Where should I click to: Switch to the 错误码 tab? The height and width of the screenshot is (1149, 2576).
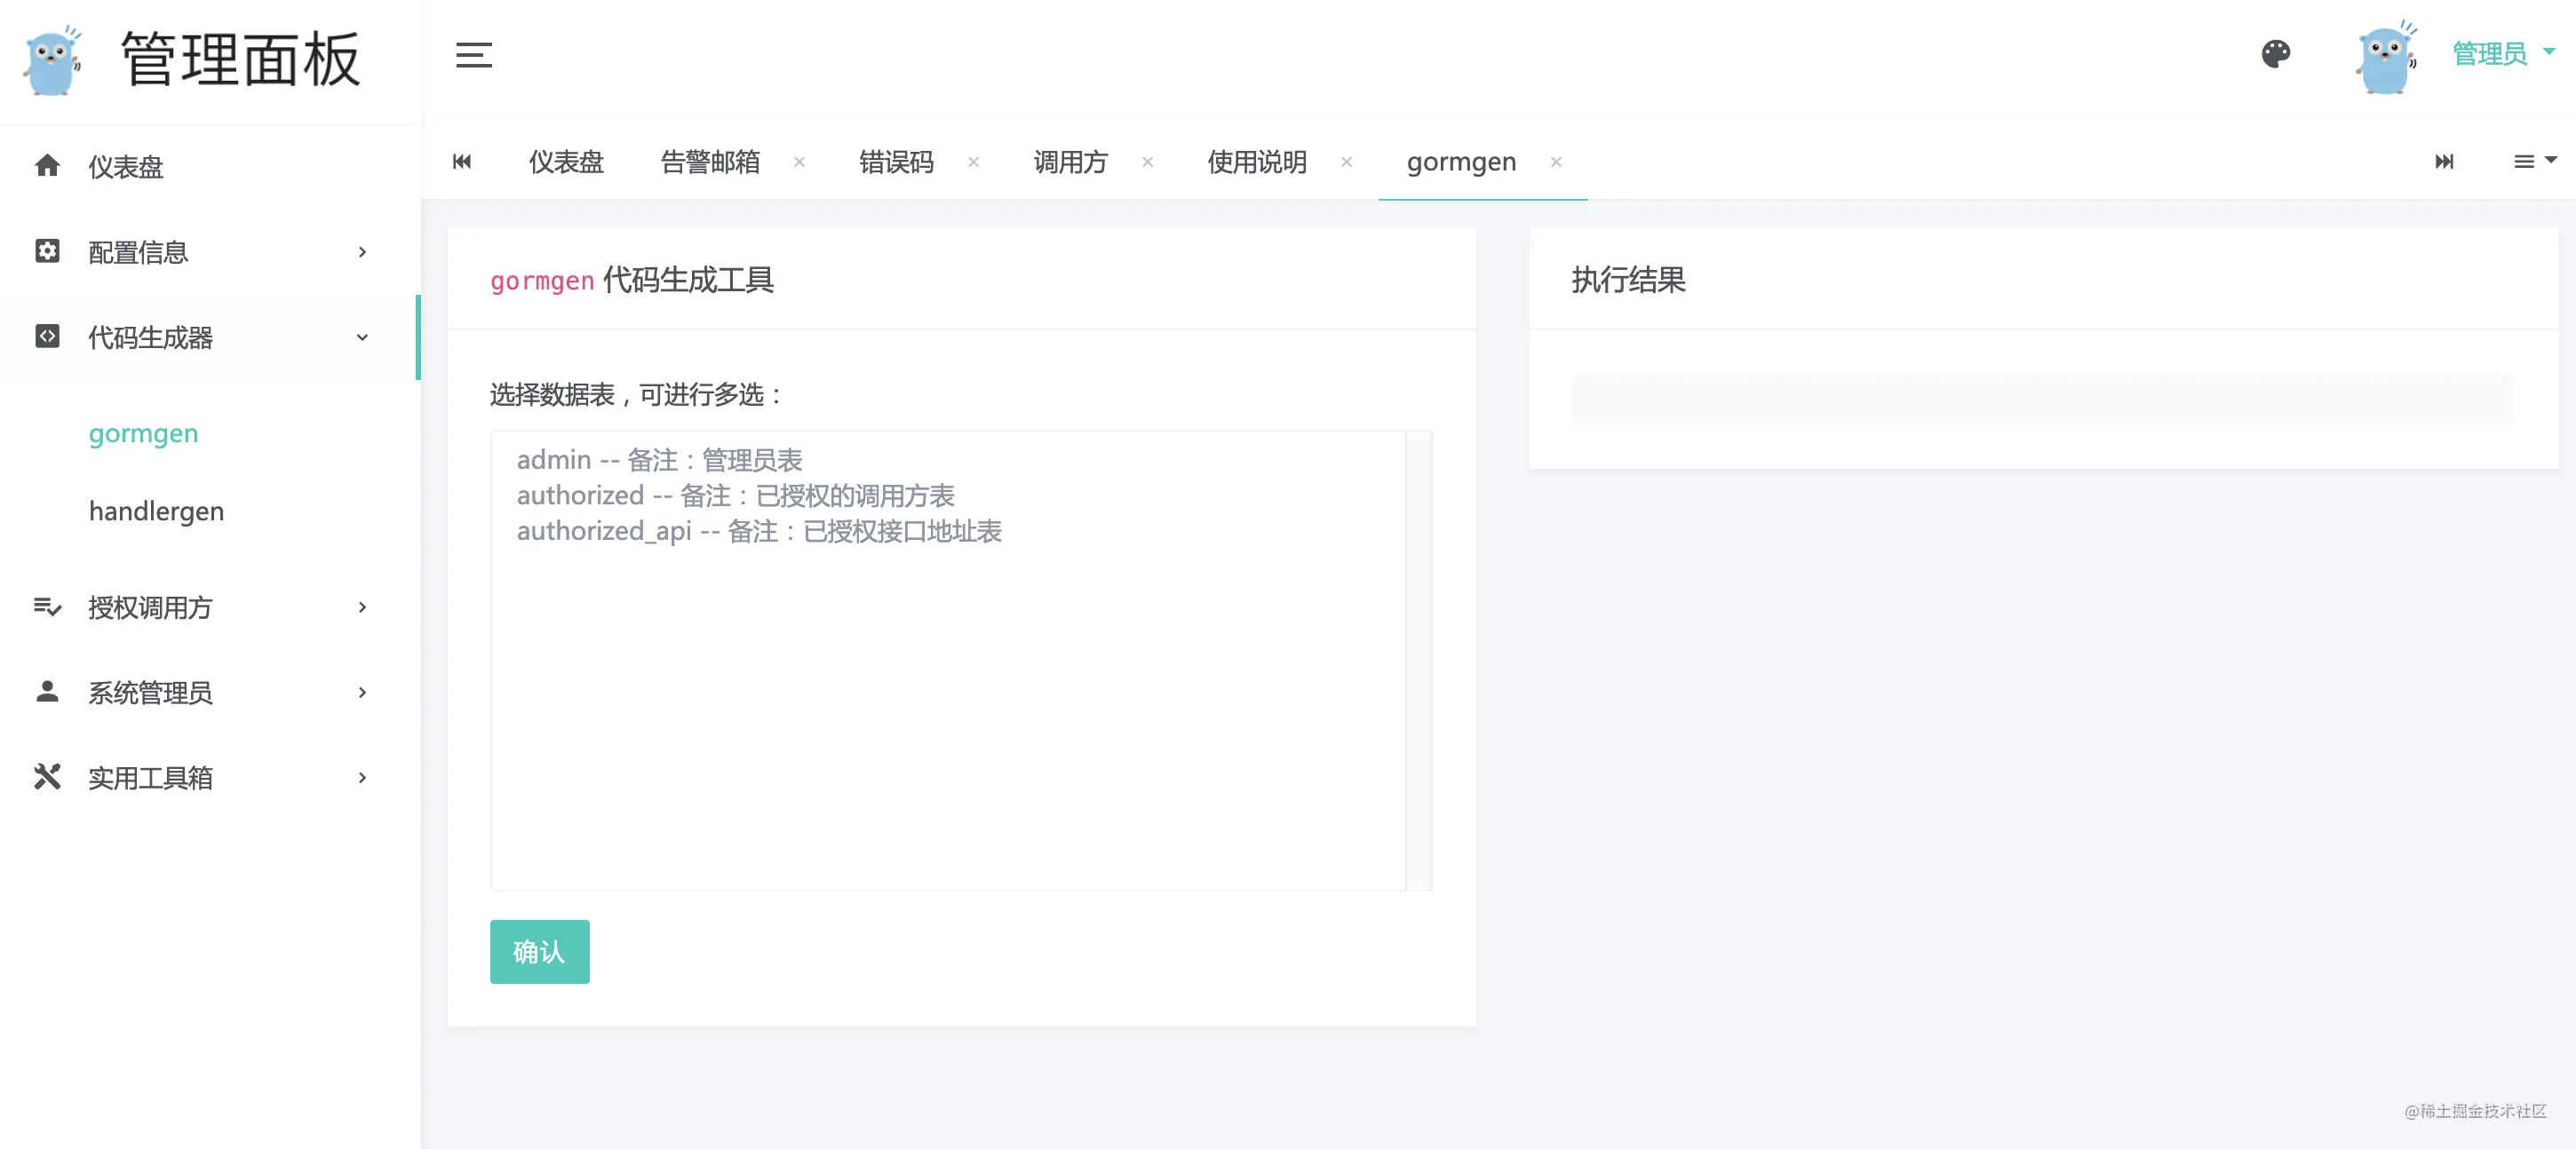click(896, 162)
